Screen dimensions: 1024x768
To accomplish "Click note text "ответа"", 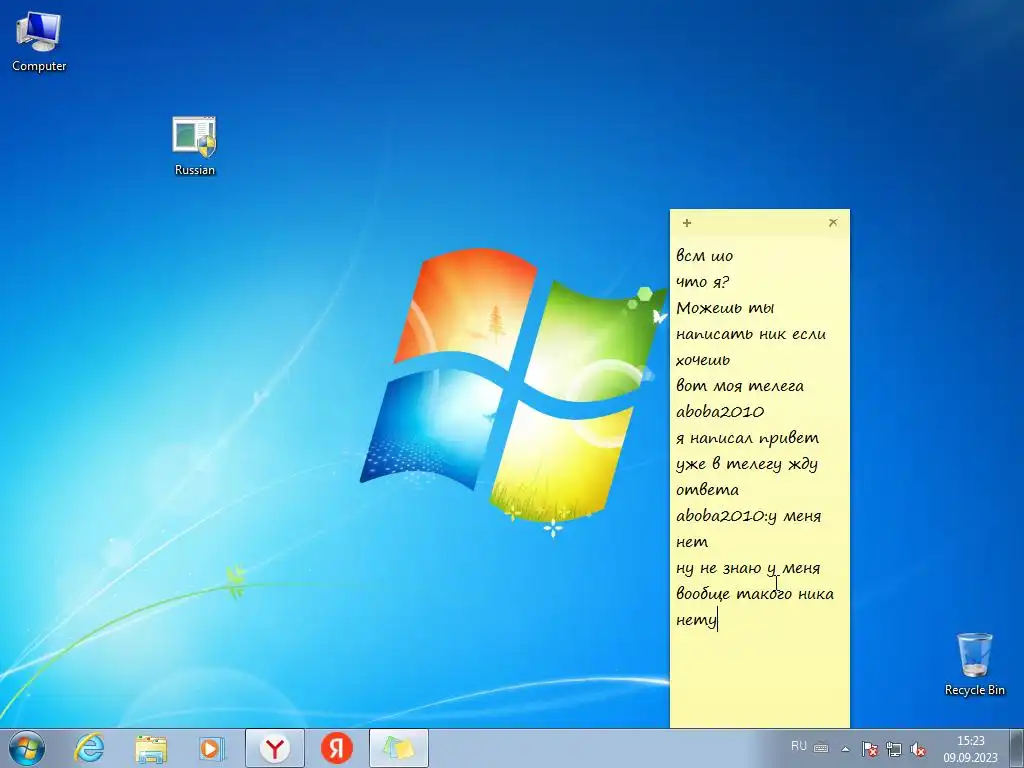I will pos(707,490).
